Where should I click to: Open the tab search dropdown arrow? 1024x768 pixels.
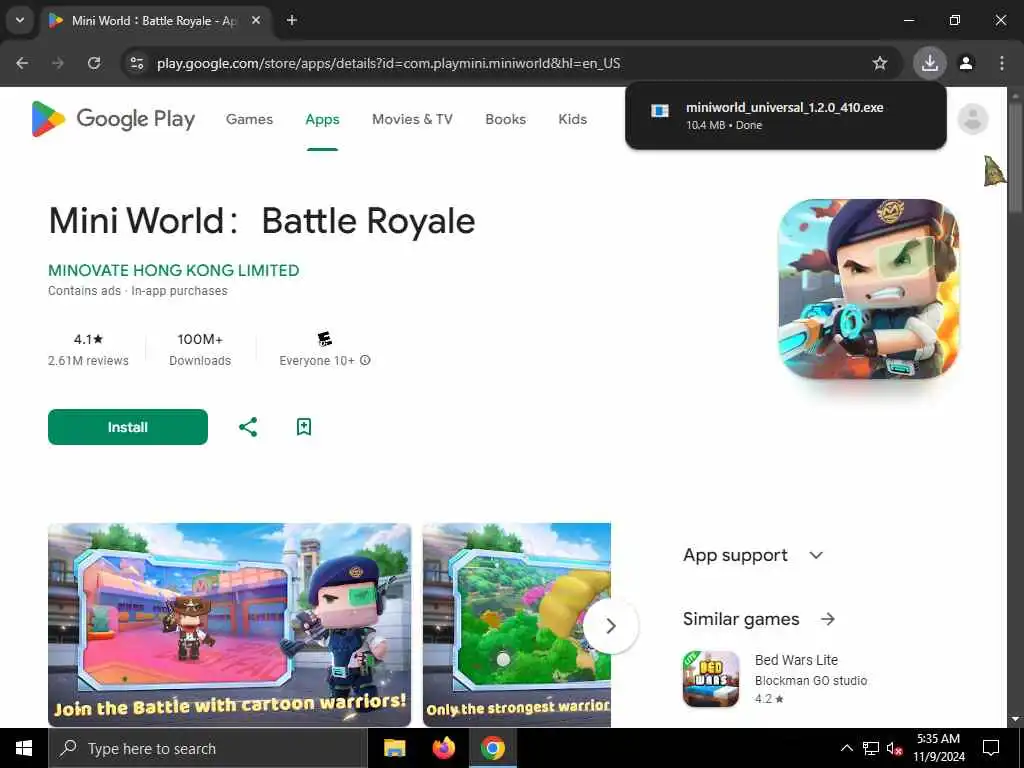coord(20,20)
